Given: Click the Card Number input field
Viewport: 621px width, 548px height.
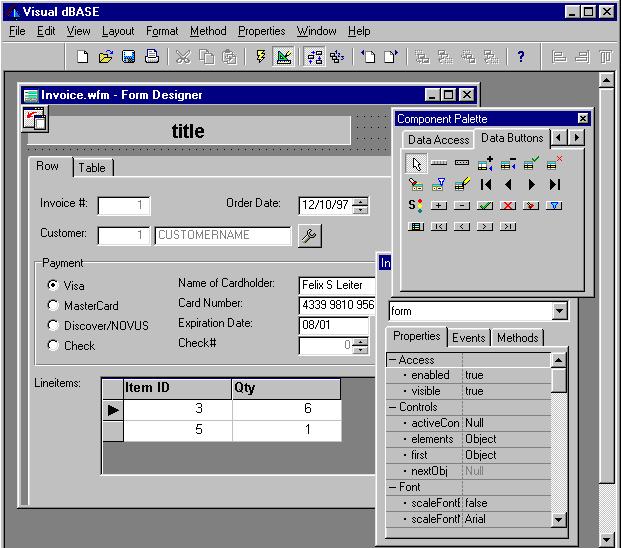Looking at the screenshot, I should coord(337,305).
